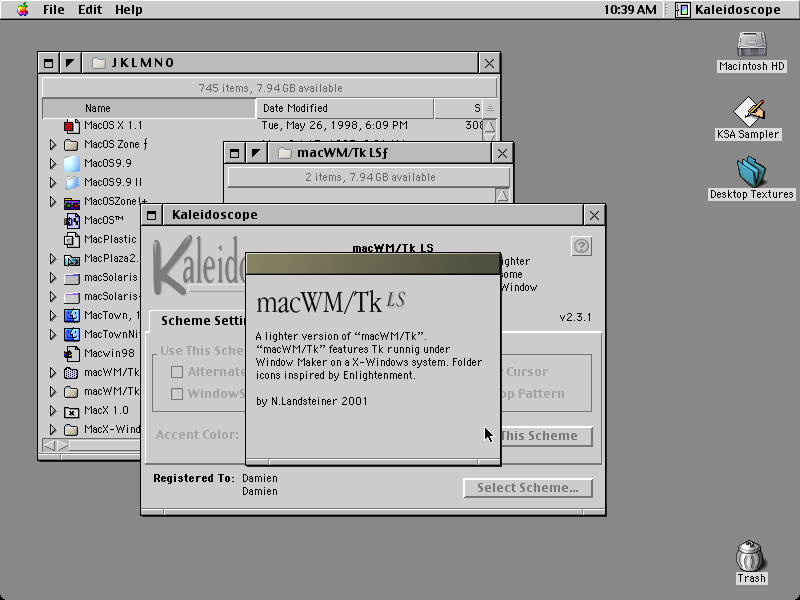Open the Kaleidoscope application menu

[728, 10]
